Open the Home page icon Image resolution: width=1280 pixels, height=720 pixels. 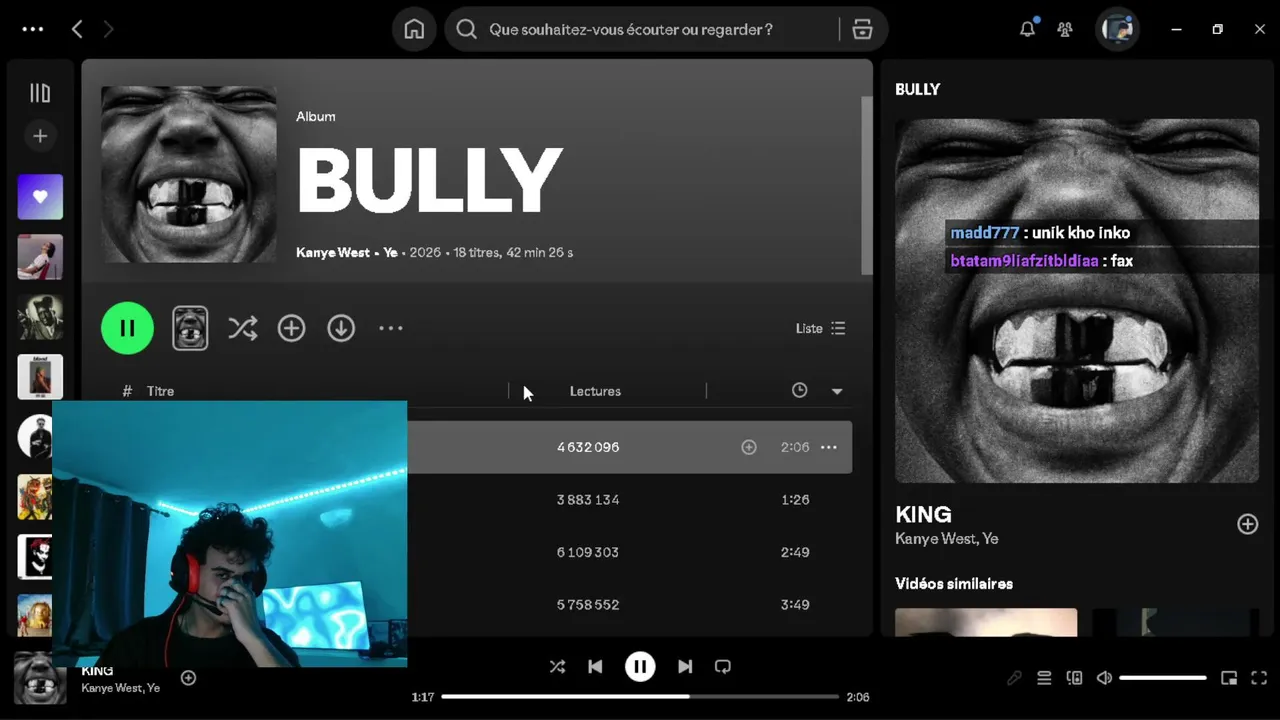coord(414,29)
